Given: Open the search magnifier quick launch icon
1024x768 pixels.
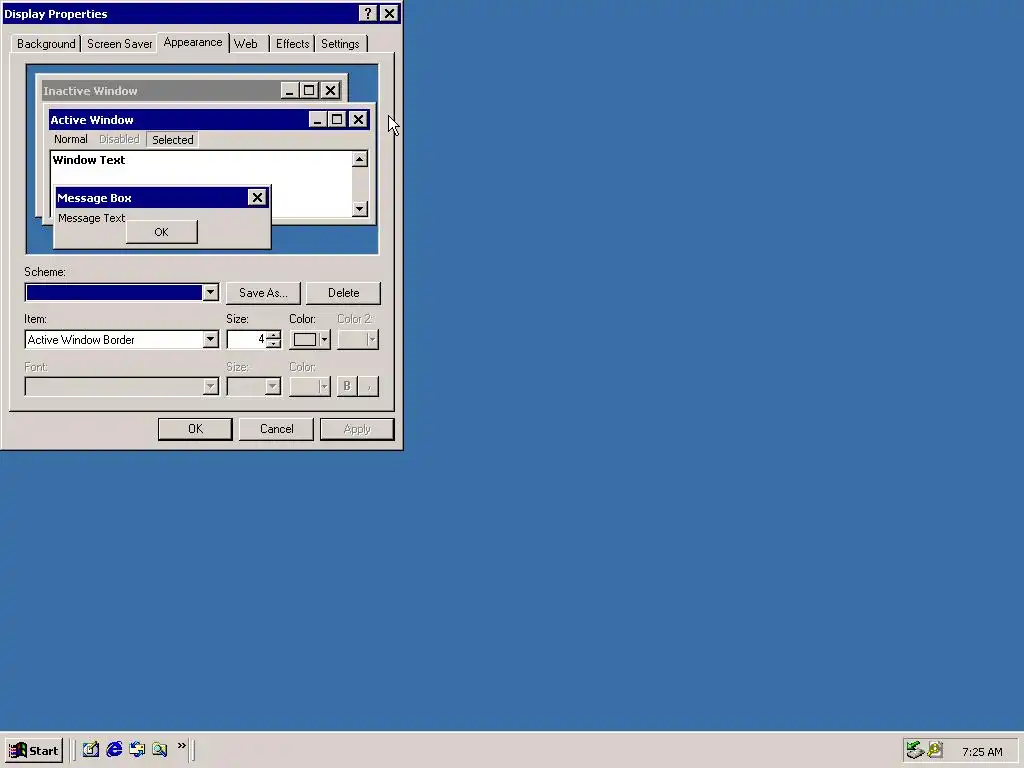Looking at the screenshot, I should point(159,749).
